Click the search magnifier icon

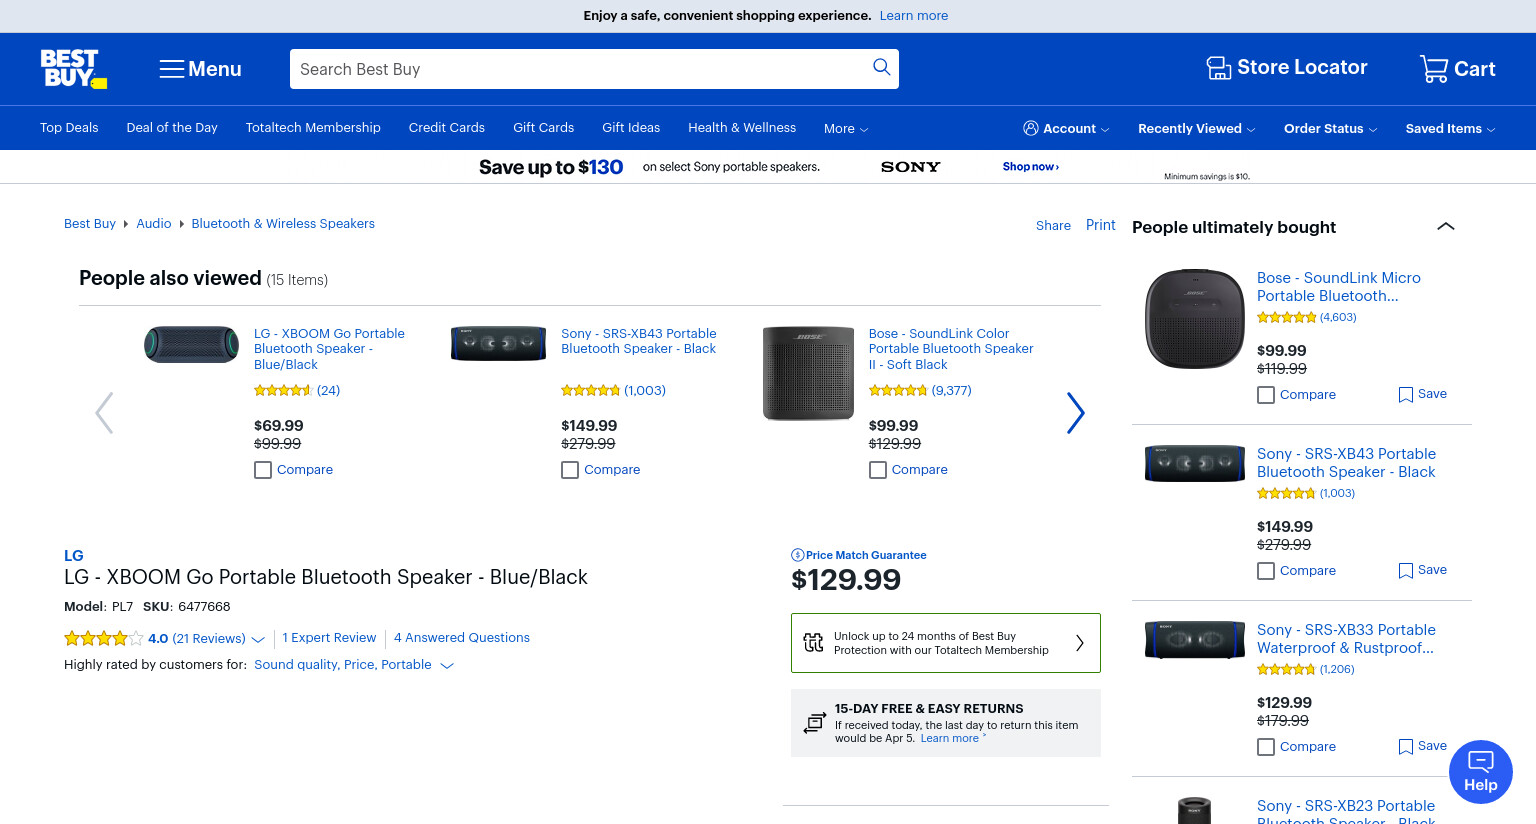881,67
